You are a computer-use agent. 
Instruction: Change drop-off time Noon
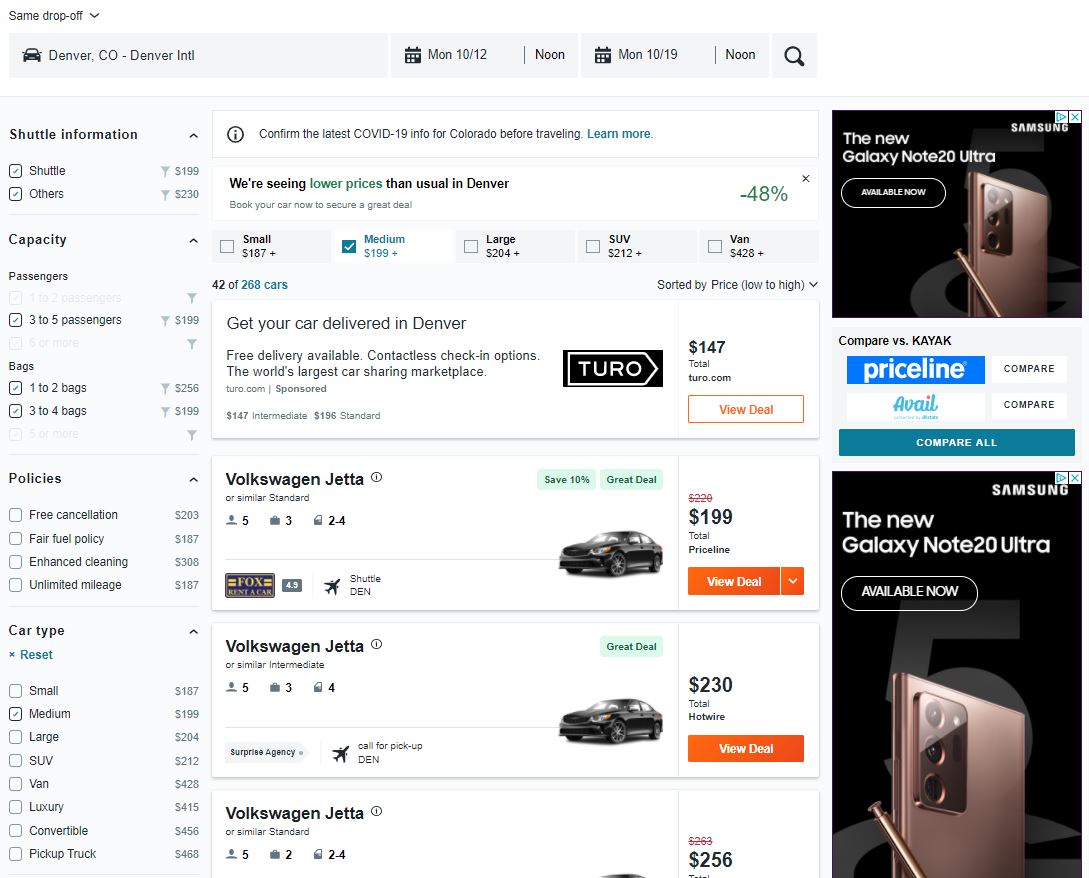click(740, 55)
